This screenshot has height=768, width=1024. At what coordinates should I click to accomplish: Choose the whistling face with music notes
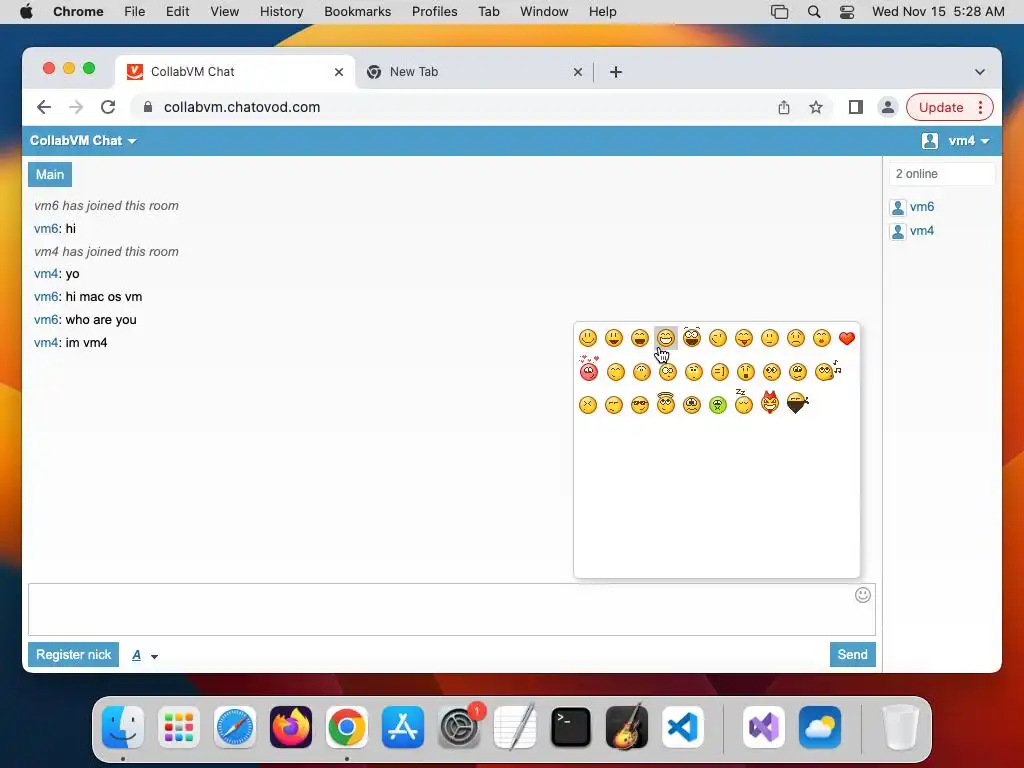coord(827,371)
